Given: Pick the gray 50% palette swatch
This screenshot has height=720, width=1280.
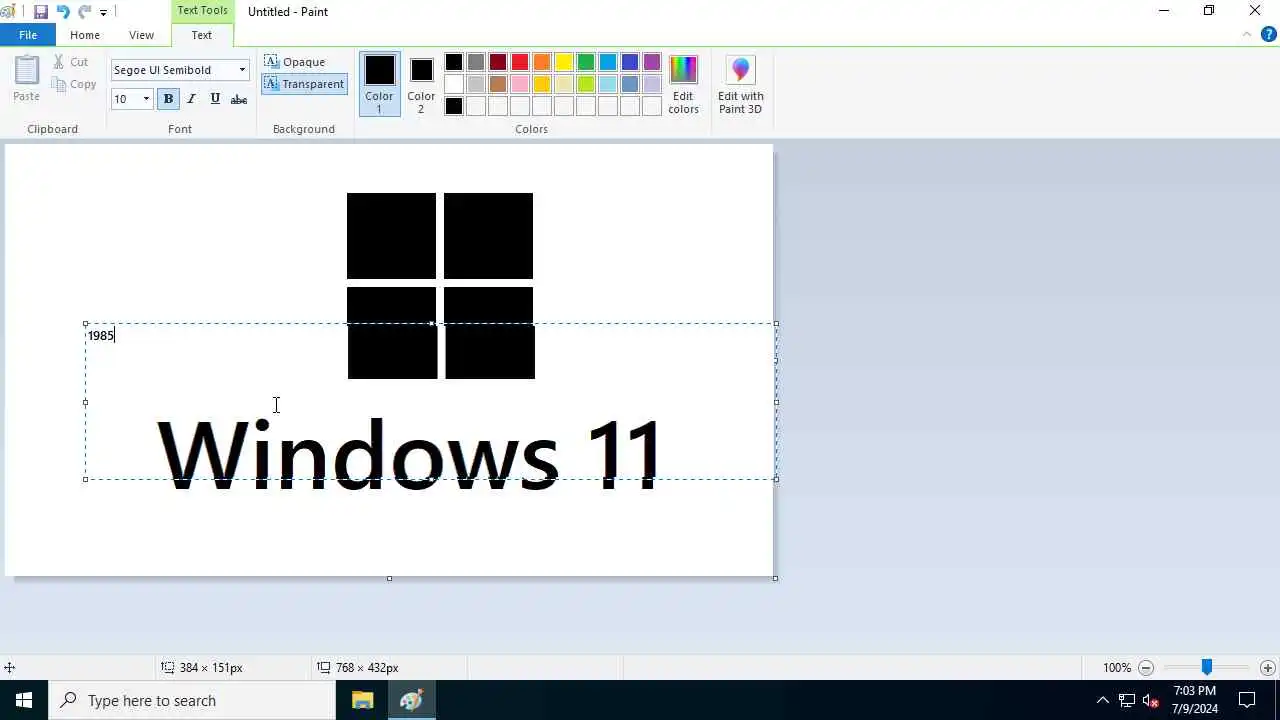Looking at the screenshot, I should click(476, 62).
